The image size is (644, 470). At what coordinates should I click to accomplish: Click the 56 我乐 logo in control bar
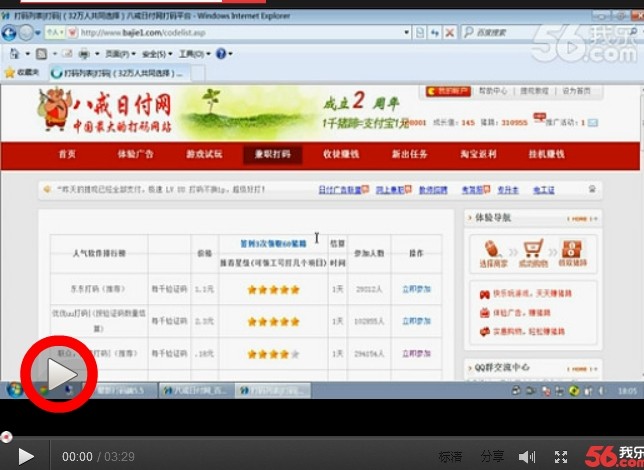coord(614,457)
